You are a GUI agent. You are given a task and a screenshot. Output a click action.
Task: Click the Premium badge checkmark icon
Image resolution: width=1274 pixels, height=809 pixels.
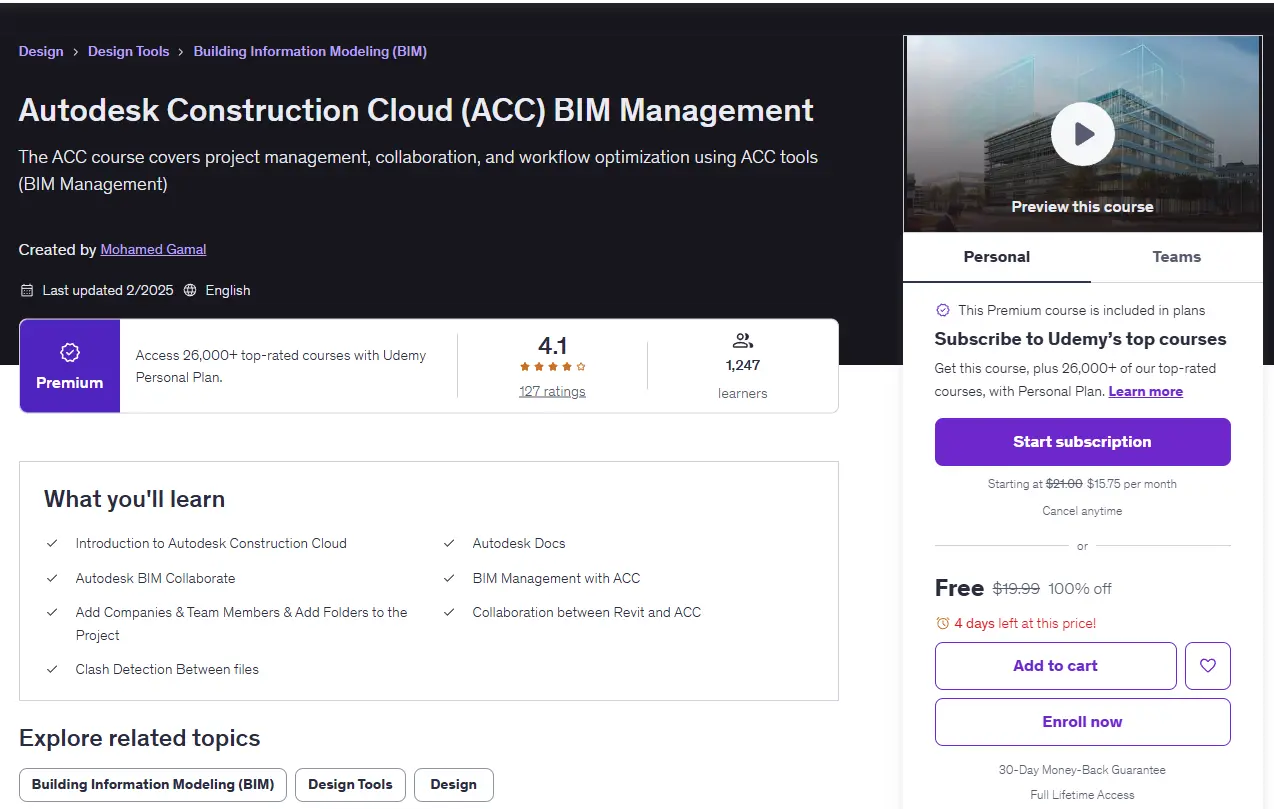click(x=70, y=352)
